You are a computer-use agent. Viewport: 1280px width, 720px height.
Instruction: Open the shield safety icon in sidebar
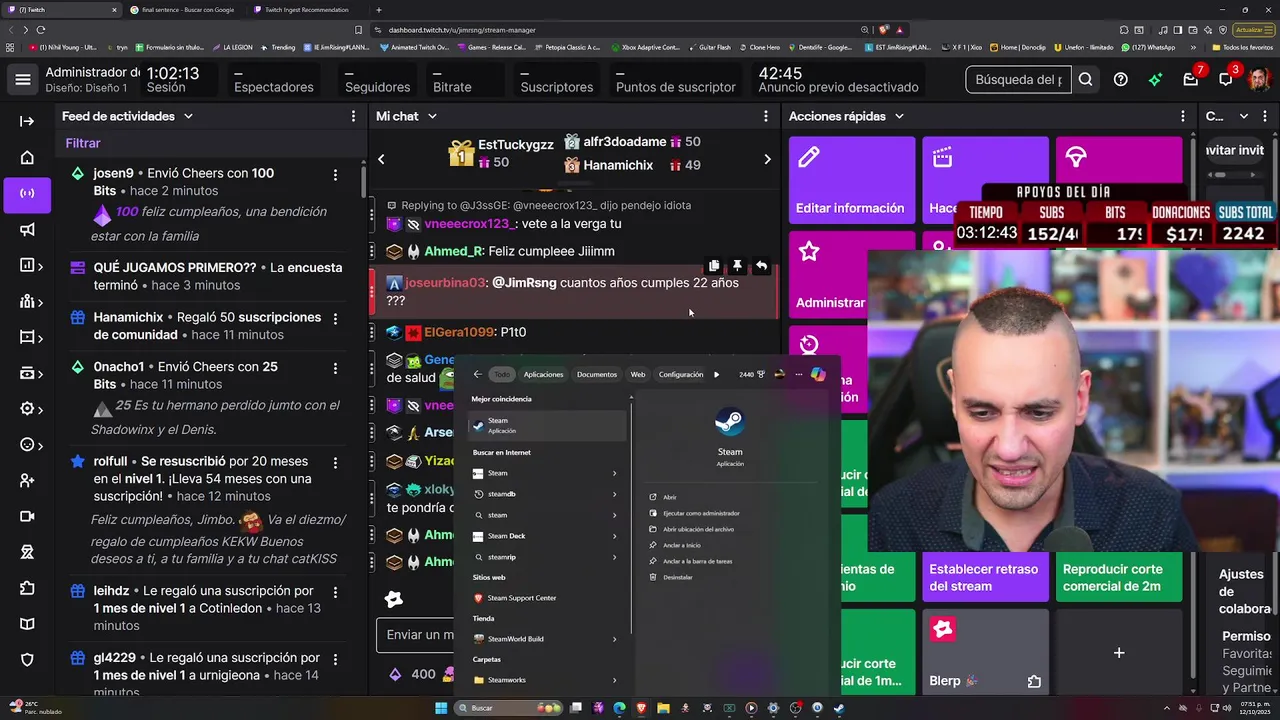pos(27,660)
